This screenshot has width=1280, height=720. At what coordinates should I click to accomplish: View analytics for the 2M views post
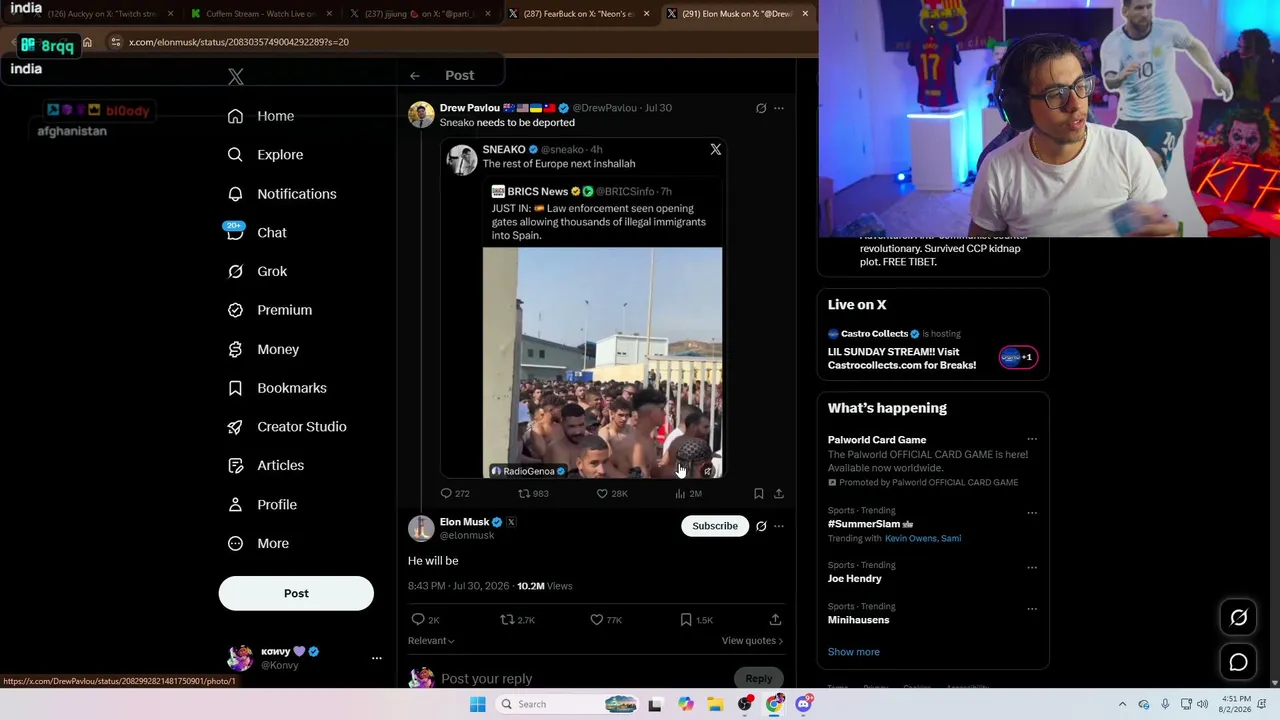coord(688,493)
